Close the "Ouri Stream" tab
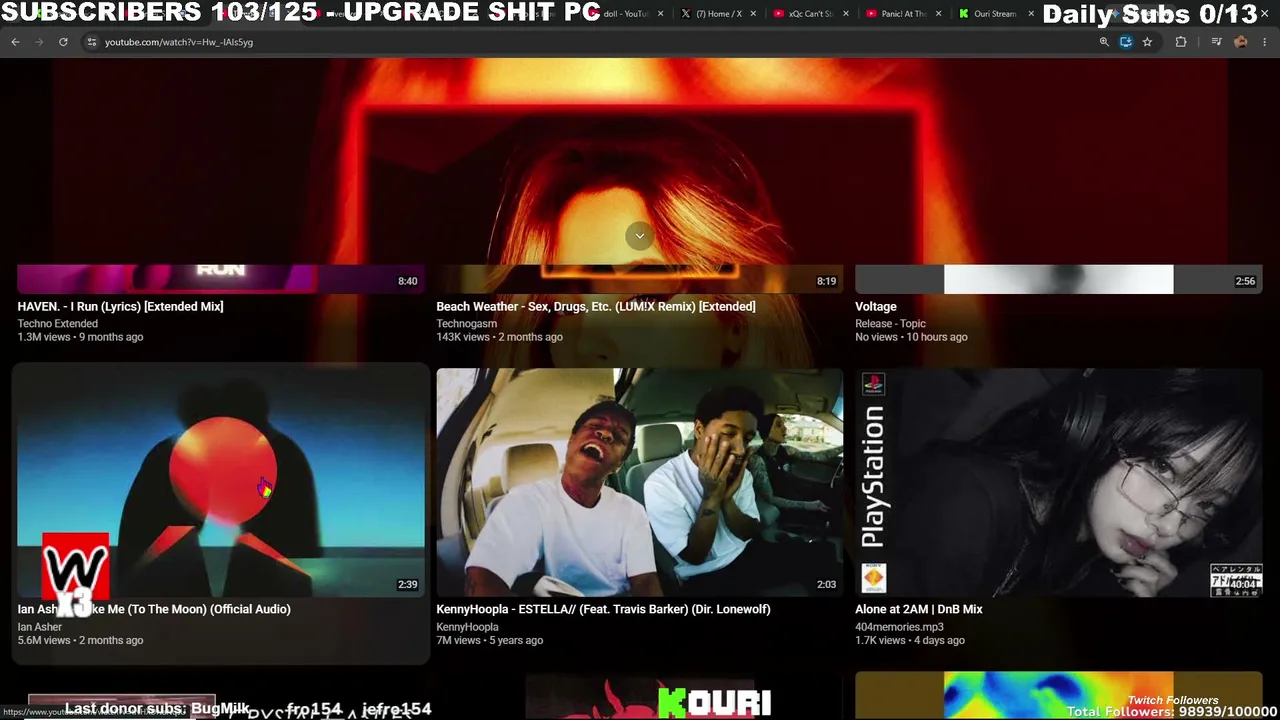The height and width of the screenshot is (720, 1280). click(x=1031, y=14)
